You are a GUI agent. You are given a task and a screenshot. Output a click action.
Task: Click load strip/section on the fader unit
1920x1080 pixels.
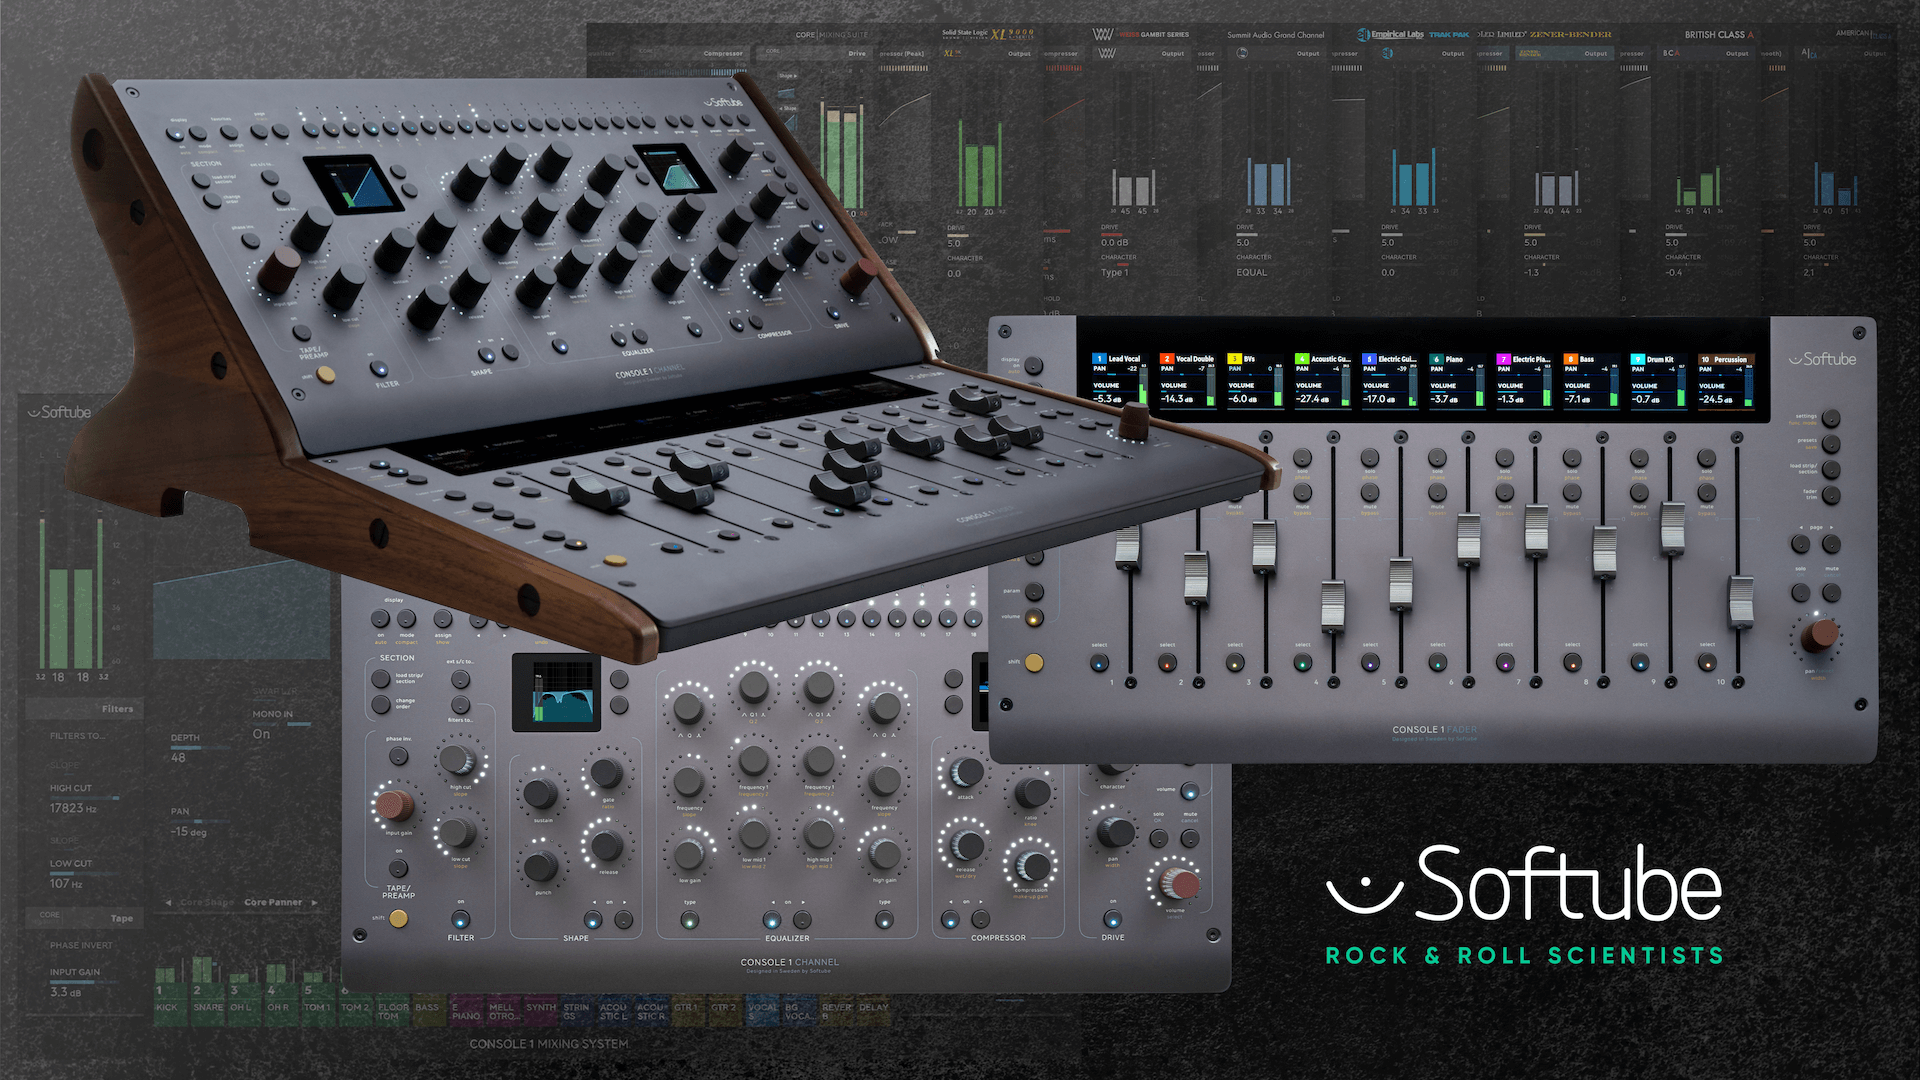(x=1831, y=469)
